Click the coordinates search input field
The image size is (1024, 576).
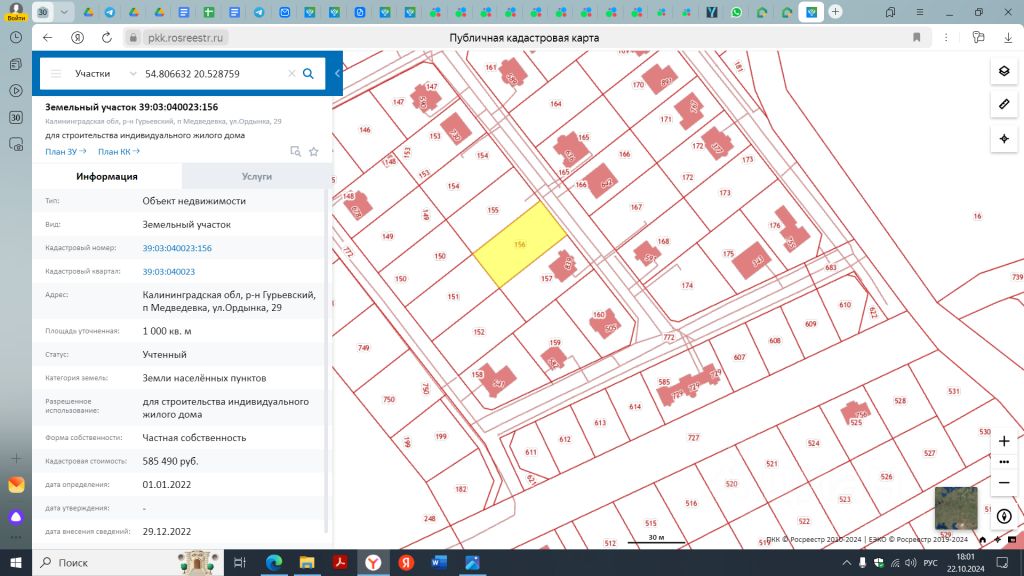pyautogui.click(x=212, y=74)
